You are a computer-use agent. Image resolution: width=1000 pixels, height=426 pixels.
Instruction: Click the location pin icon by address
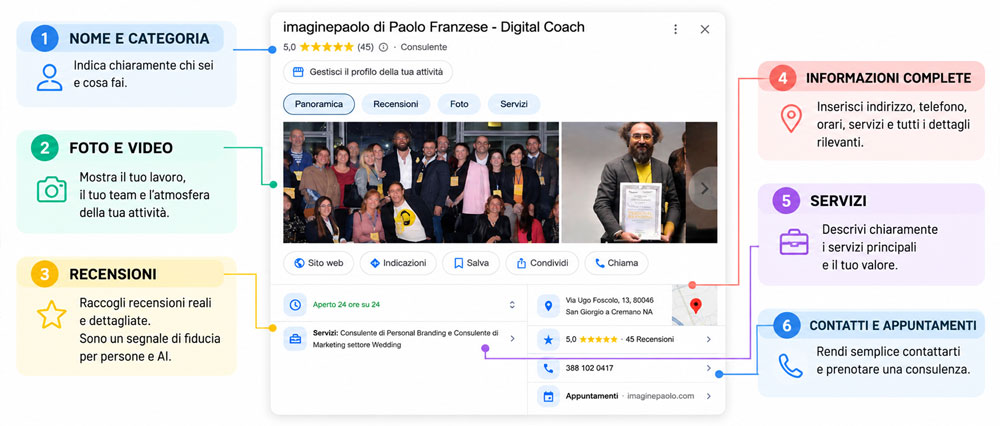[548, 305]
